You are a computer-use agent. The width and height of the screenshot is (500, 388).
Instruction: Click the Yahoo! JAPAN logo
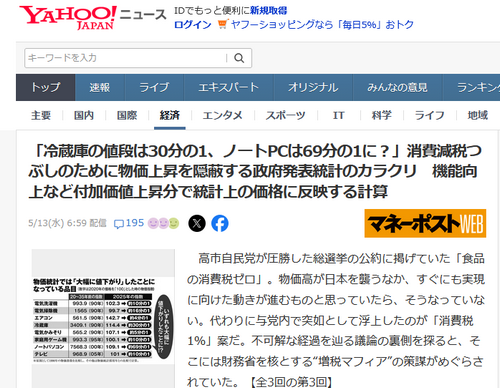coord(68,17)
